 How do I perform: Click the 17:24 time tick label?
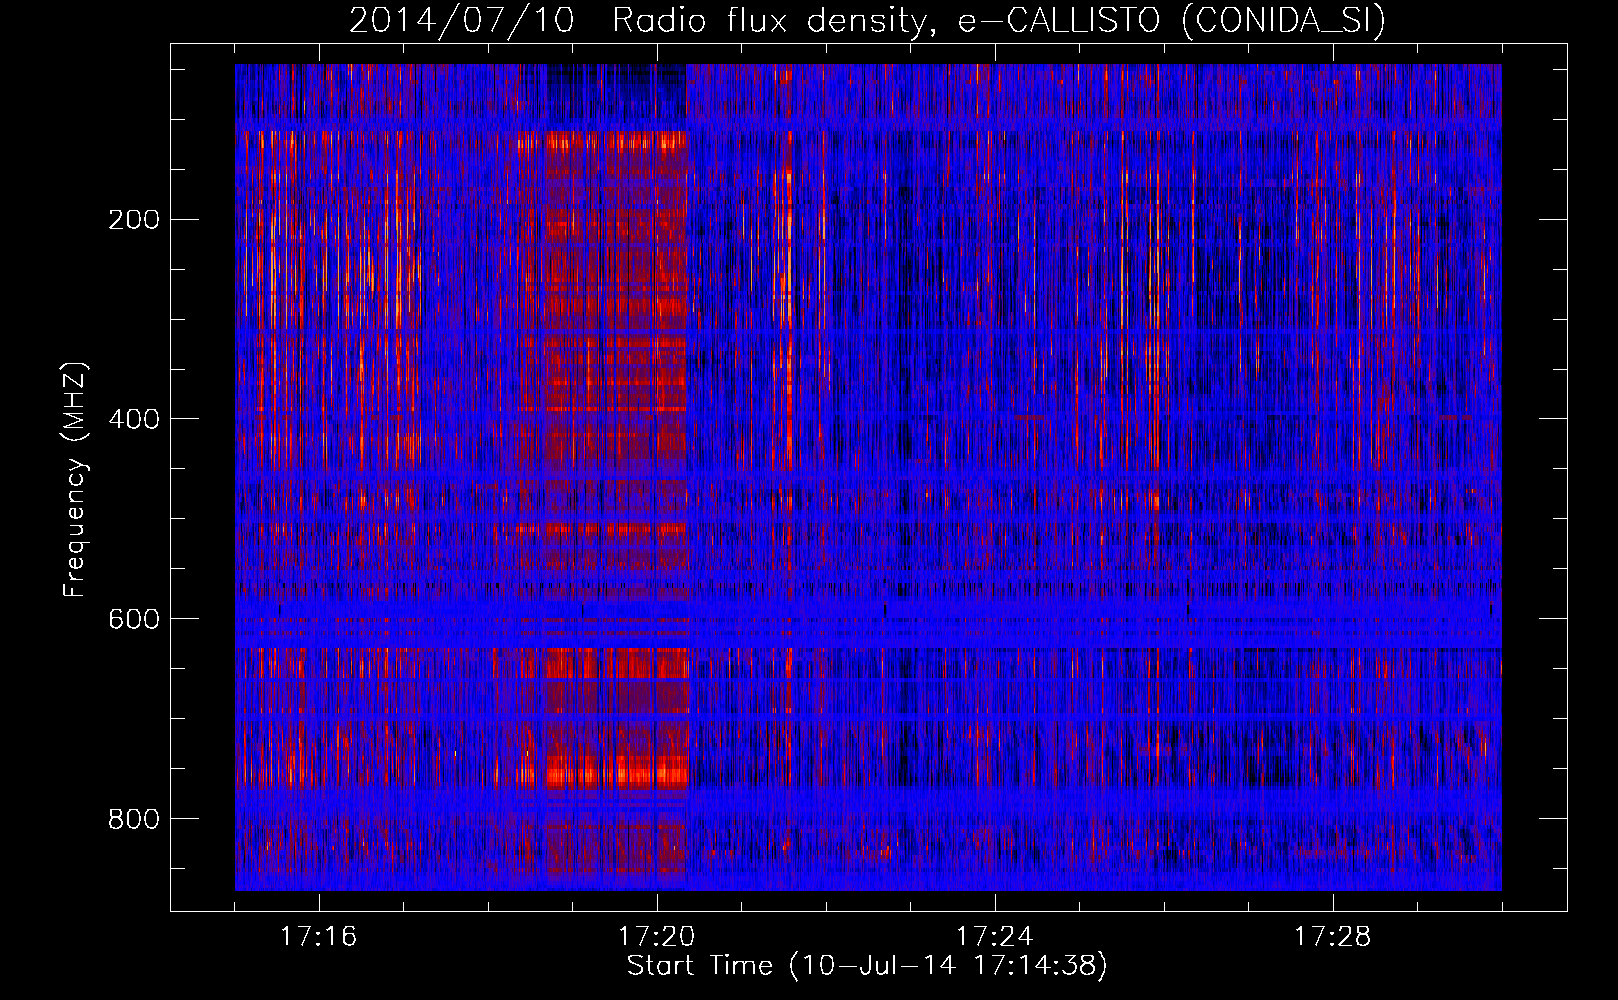tap(995, 936)
